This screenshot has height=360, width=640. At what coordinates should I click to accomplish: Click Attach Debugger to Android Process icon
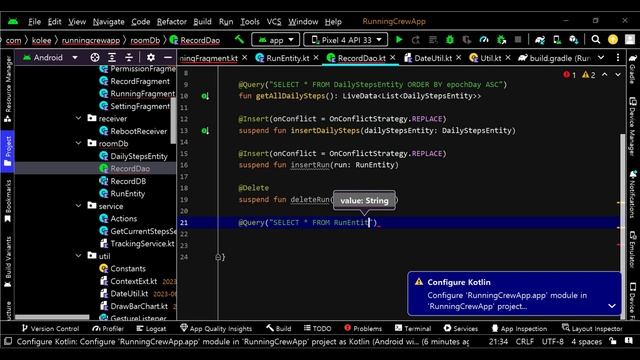tap(501, 40)
